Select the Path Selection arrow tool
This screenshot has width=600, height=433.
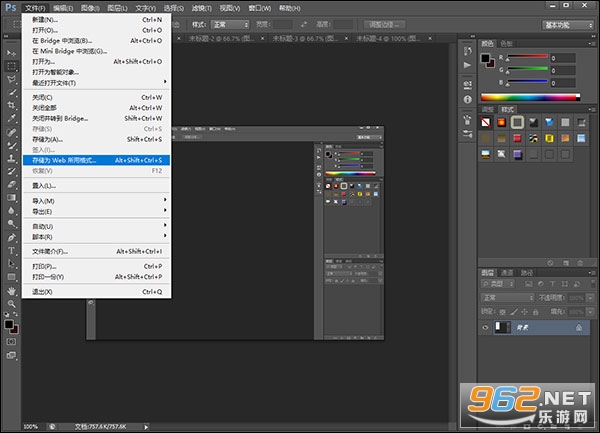(11, 264)
